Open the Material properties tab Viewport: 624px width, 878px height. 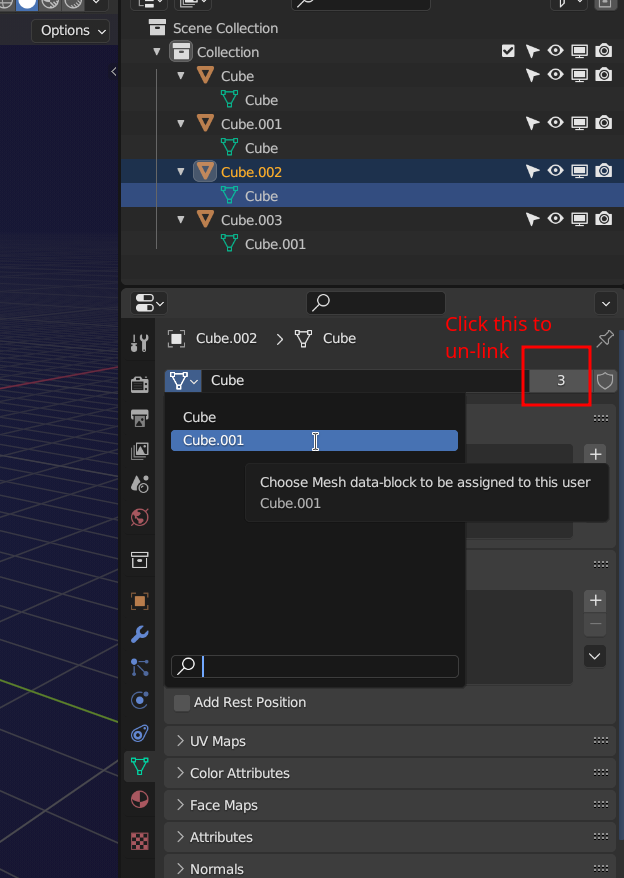tap(139, 799)
